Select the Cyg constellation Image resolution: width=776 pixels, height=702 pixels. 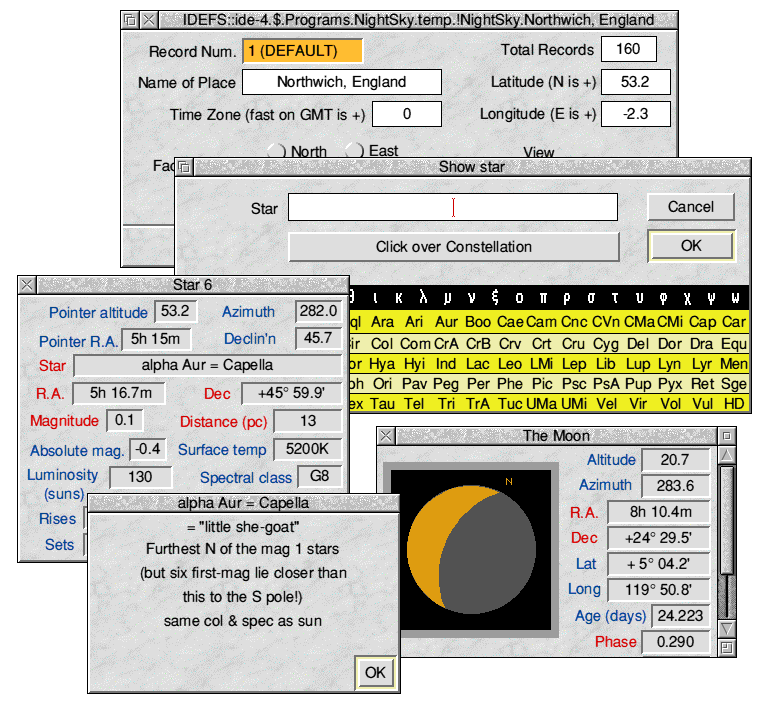606,344
